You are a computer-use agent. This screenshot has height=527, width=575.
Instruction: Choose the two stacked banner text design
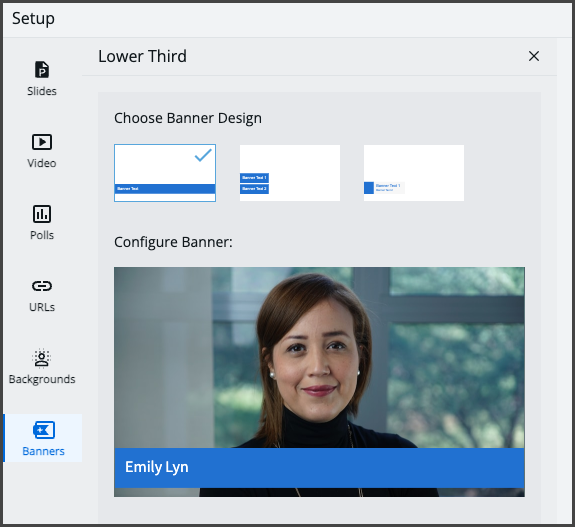(x=290, y=173)
